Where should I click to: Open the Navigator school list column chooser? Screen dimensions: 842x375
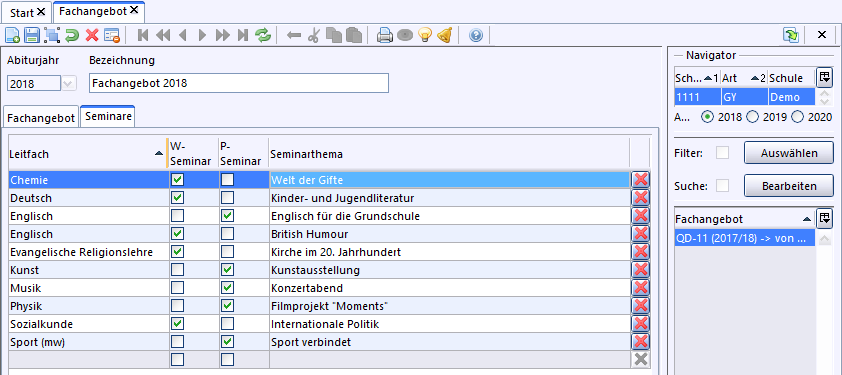(824, 77)
